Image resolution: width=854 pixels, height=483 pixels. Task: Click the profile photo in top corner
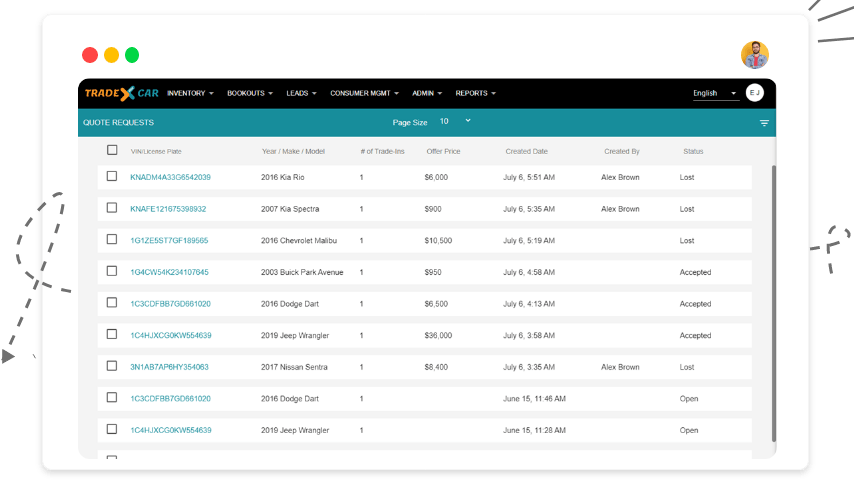754,55
